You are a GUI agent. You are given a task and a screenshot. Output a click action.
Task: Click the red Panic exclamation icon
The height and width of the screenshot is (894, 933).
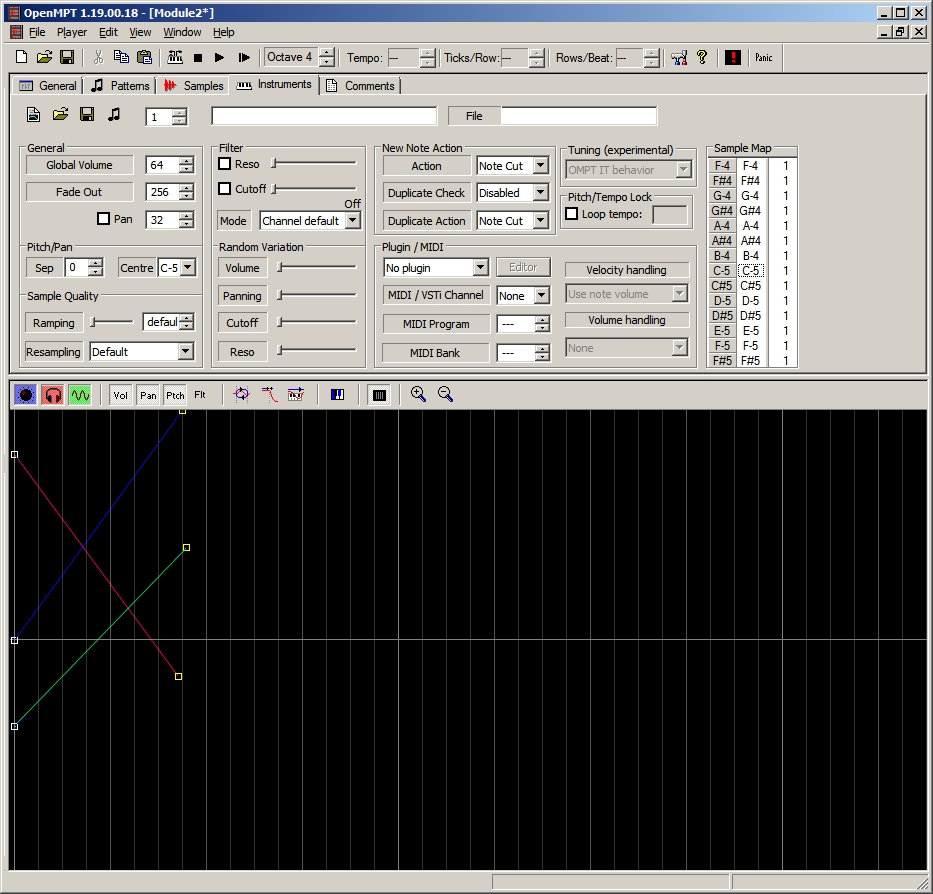(733, 58)
